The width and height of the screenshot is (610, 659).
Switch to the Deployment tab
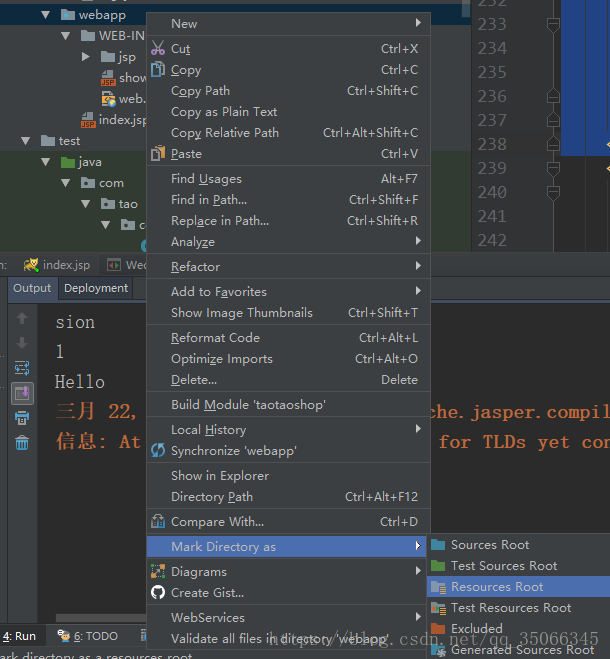(96, 288)
